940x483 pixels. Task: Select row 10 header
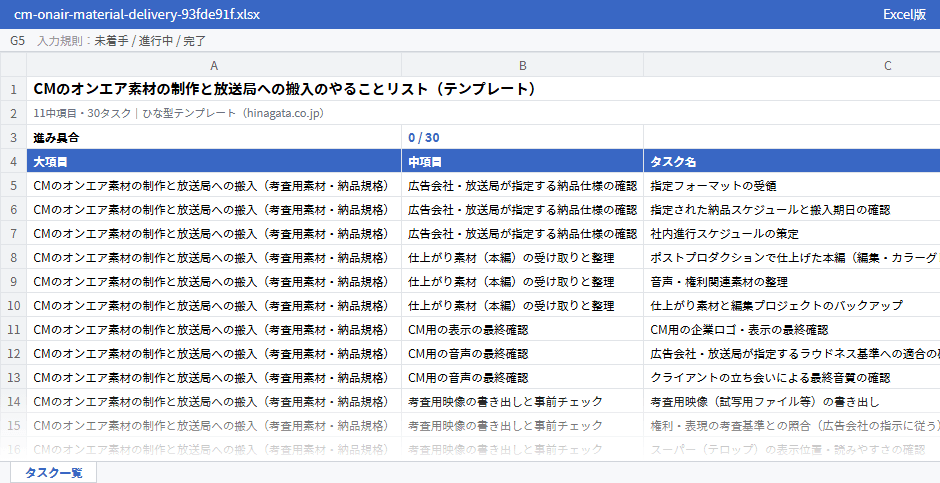[x=13, y=306]
